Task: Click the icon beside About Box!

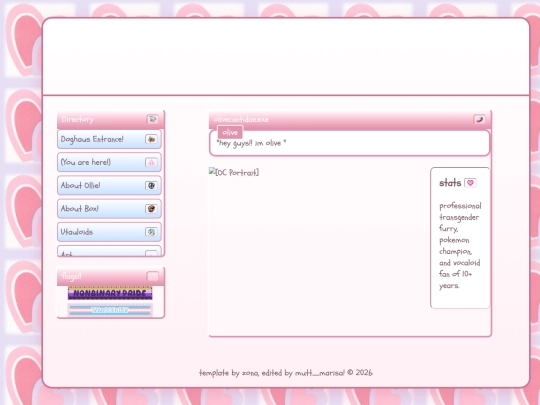Action: coord(151,209)
